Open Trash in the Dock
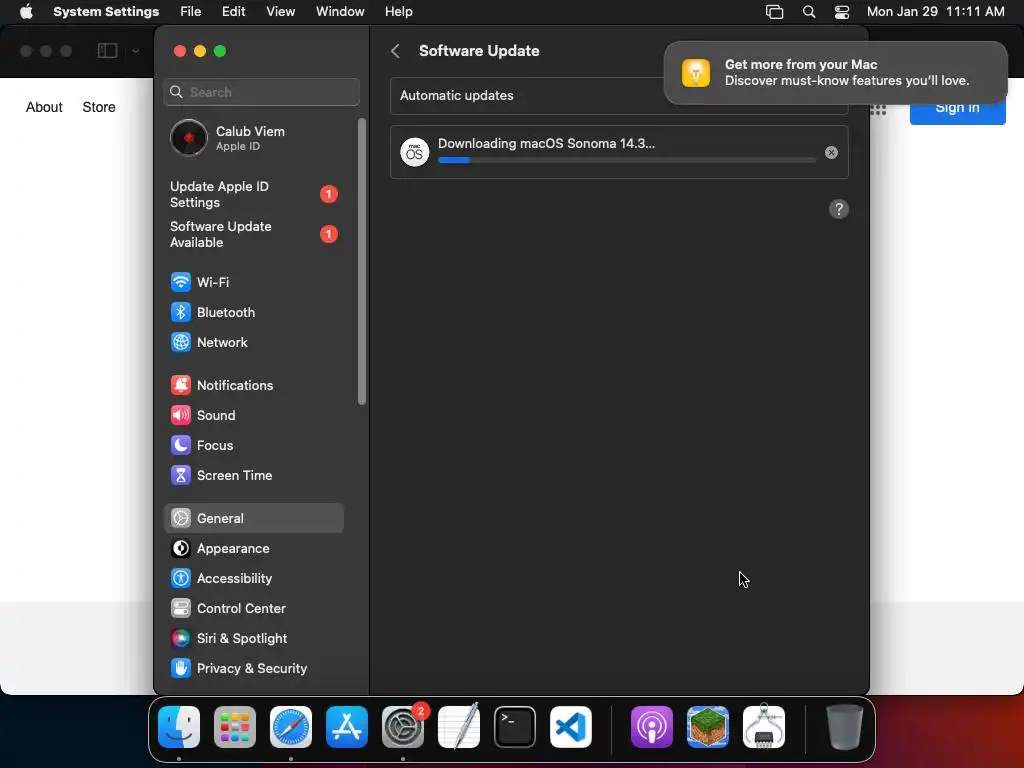 (845, 727)
